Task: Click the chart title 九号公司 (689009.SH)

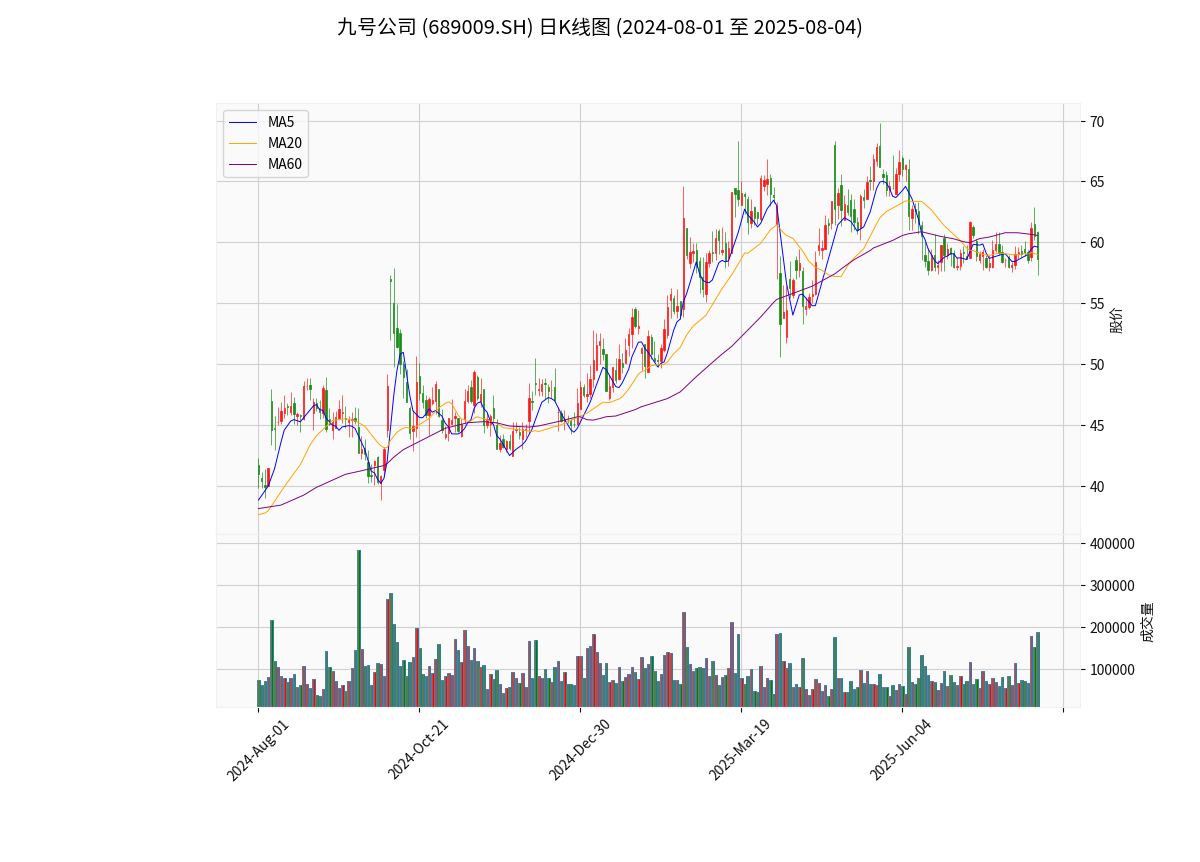Action: (599, 27)
